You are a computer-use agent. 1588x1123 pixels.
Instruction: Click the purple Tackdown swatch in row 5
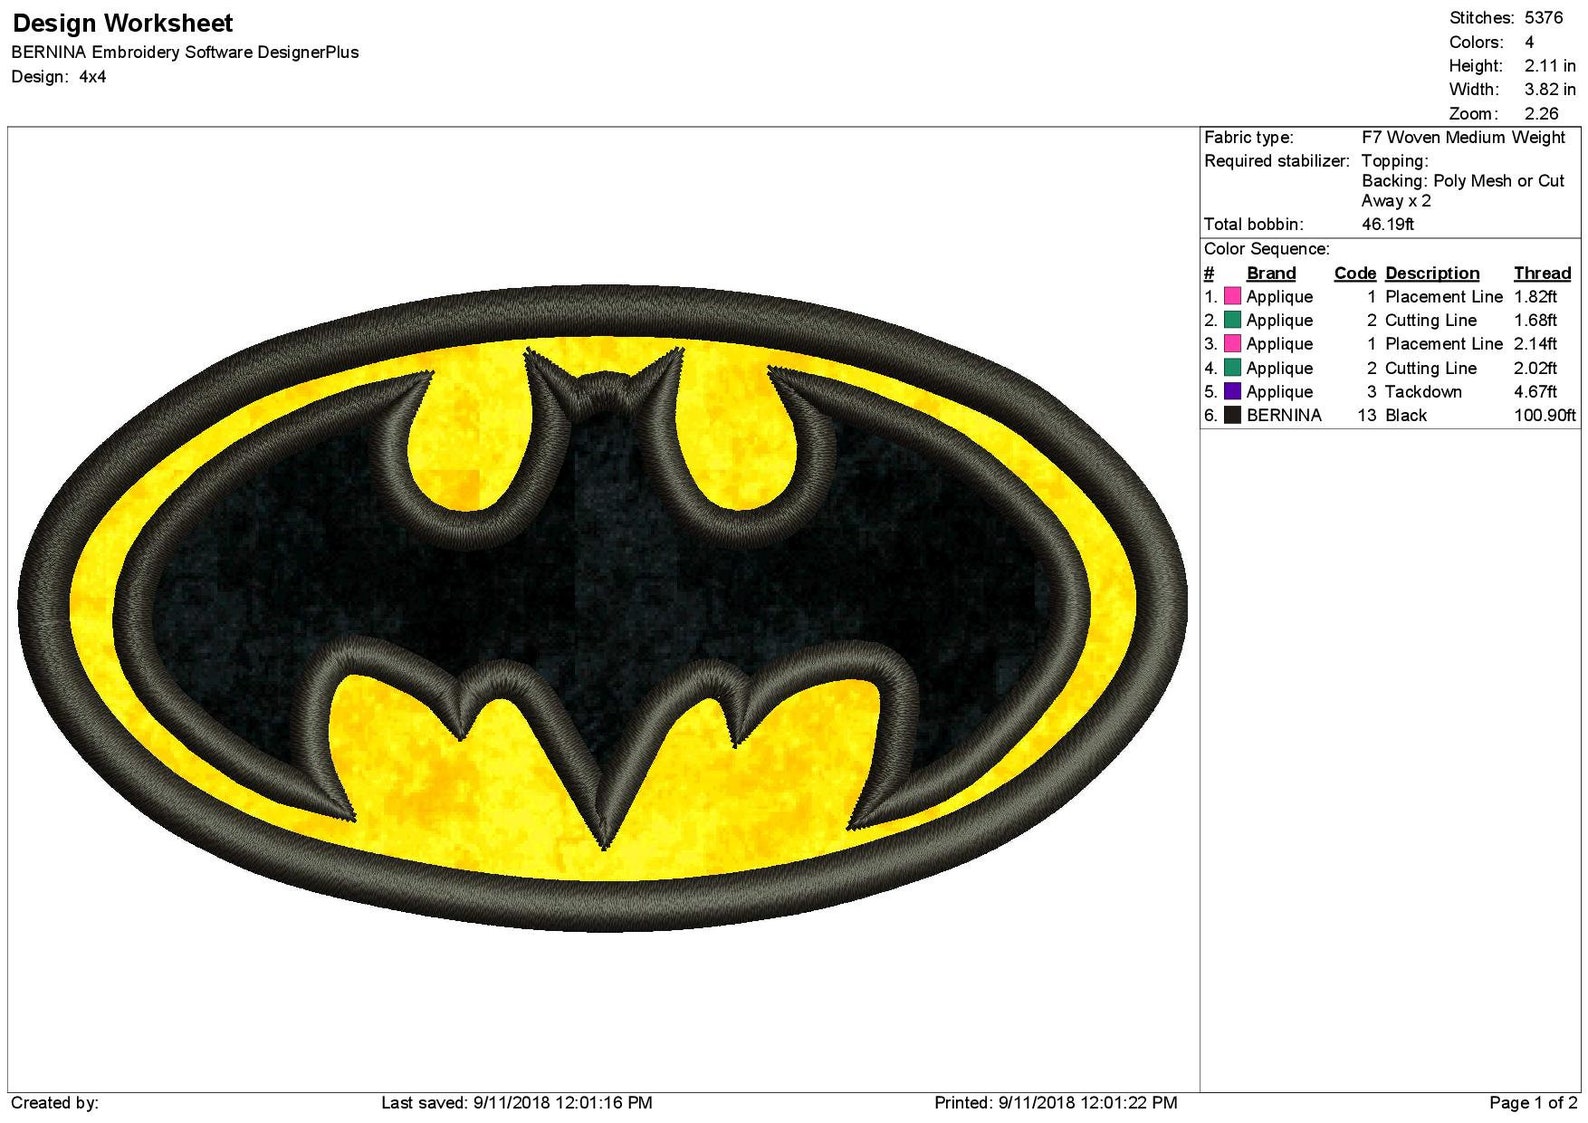[x=1232, y=392]
